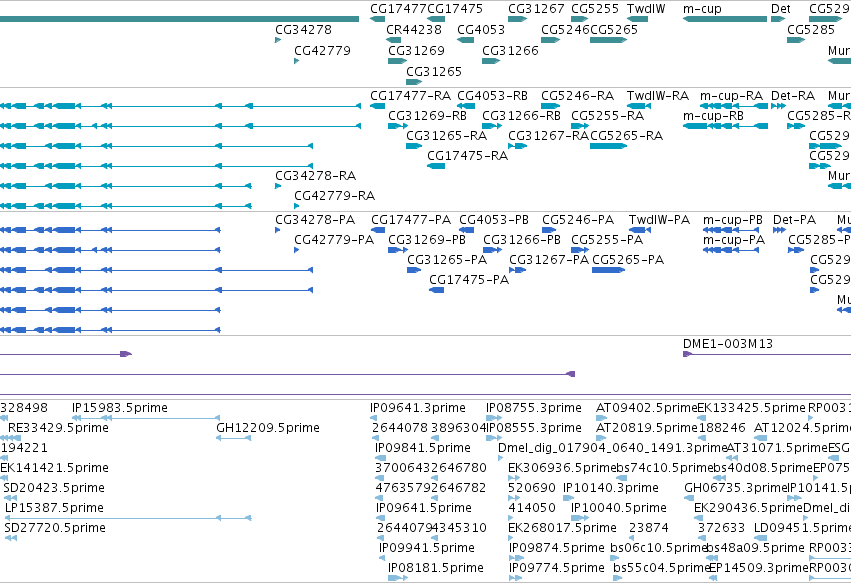Screen dimensions: 851x583
Task: Open the CG34278 gene label
Action: [303, 30]
